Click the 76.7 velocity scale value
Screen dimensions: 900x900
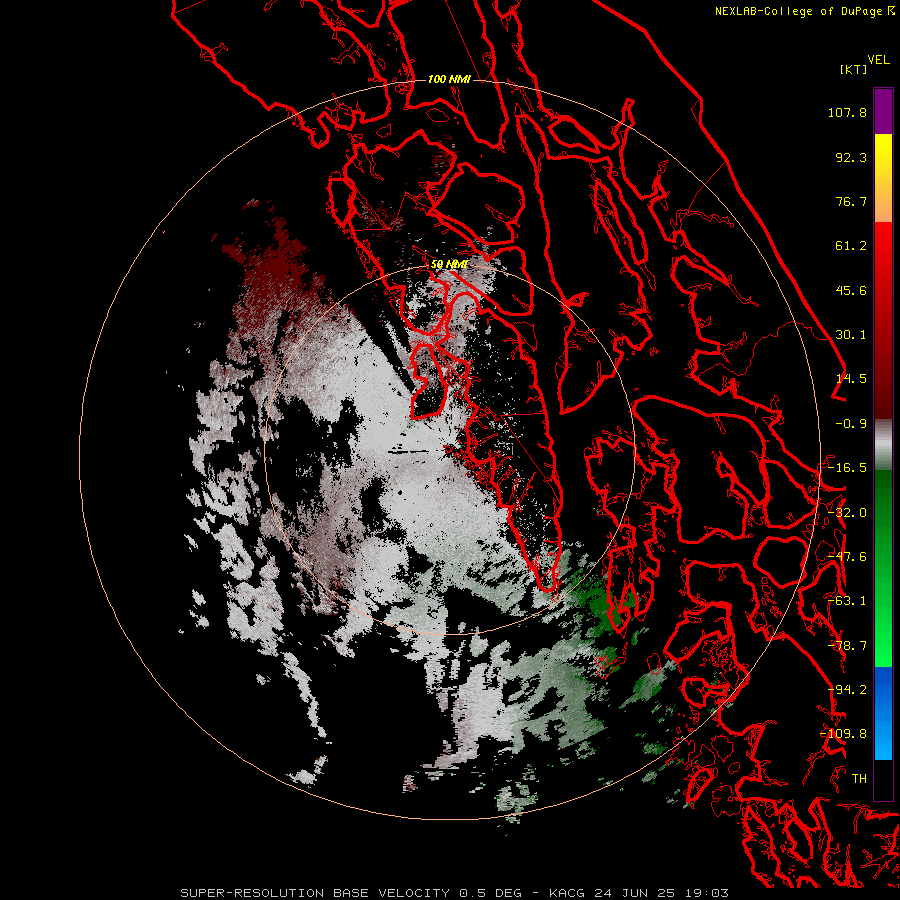coord(851,201)
